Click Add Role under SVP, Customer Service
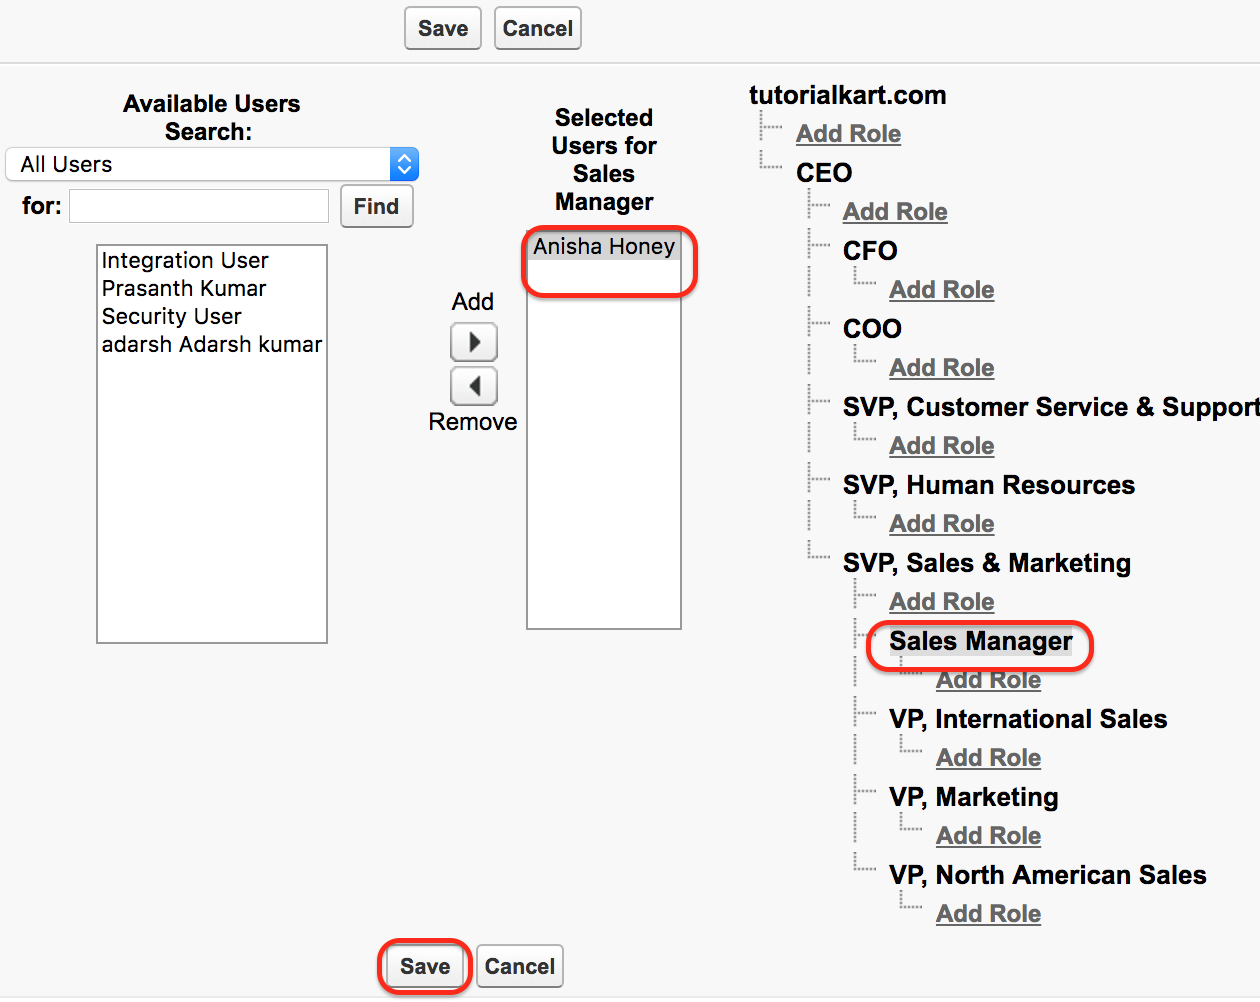The height and width of the screenshot is (1002, 1260). [942, 445]
